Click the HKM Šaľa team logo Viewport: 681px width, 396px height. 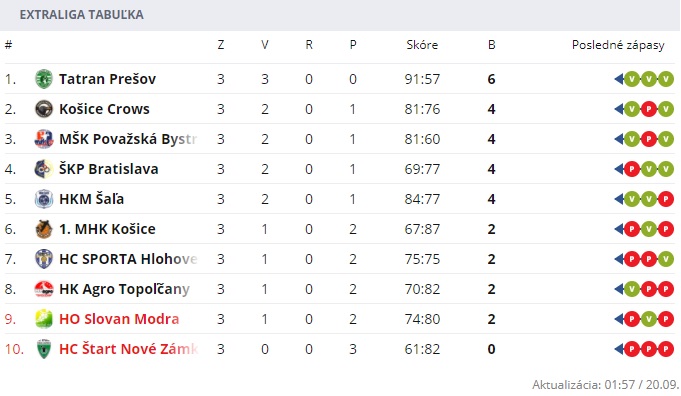(44, 199)
